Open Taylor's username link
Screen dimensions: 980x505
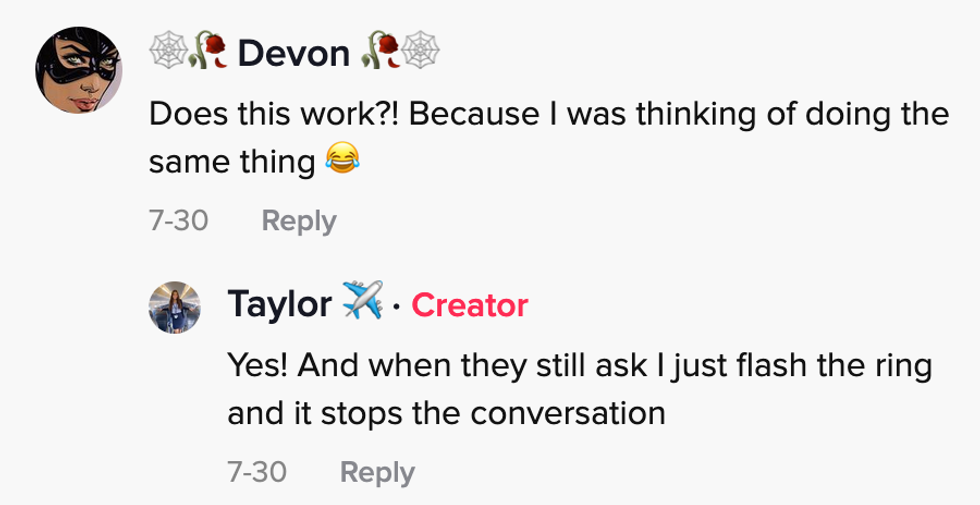(x=280, y=305)
